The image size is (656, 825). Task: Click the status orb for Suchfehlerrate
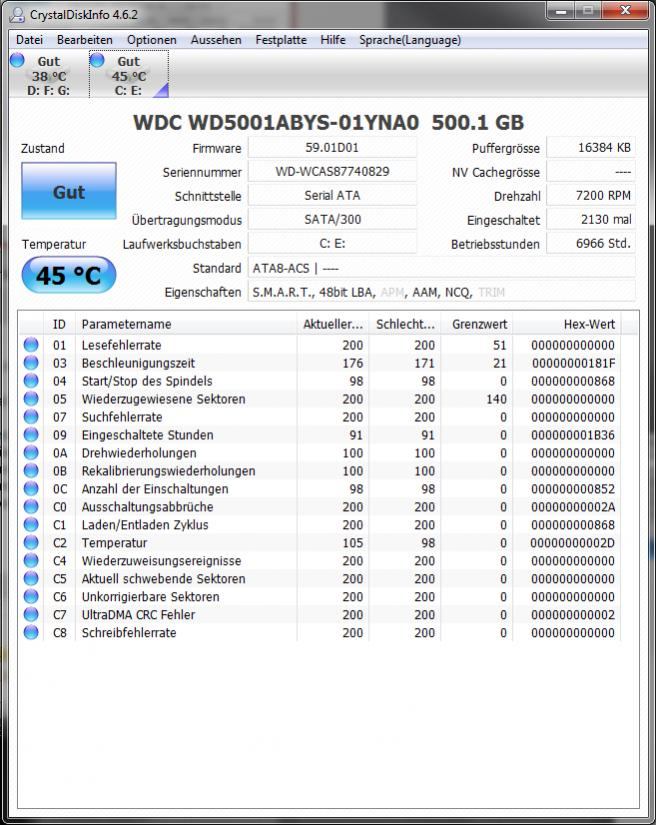coord(31,417)
